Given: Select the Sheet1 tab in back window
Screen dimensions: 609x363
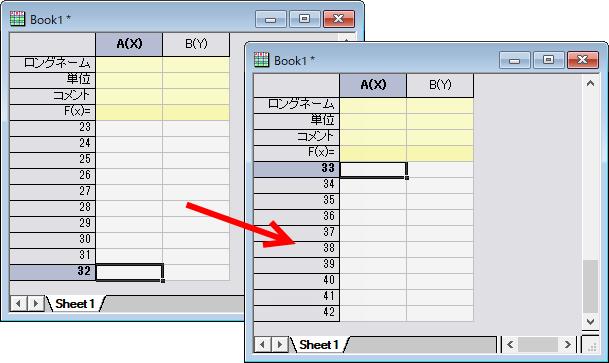Looking at the screenshot, I should click(x=75, y=303).
